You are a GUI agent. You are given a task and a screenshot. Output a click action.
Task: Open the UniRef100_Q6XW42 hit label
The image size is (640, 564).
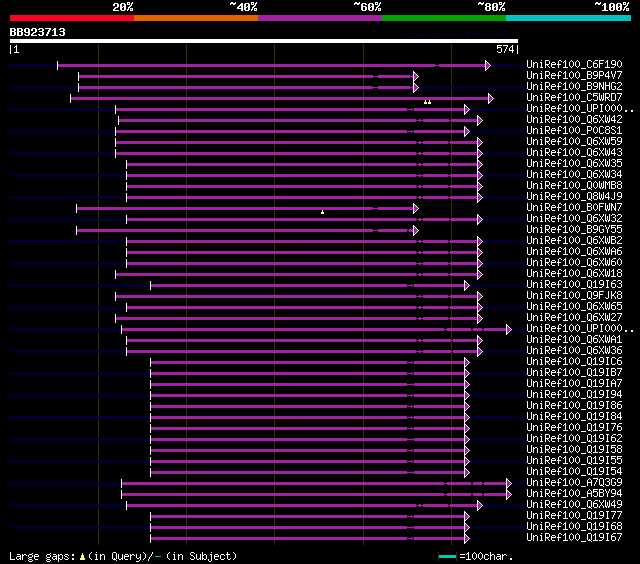(574, 120)
